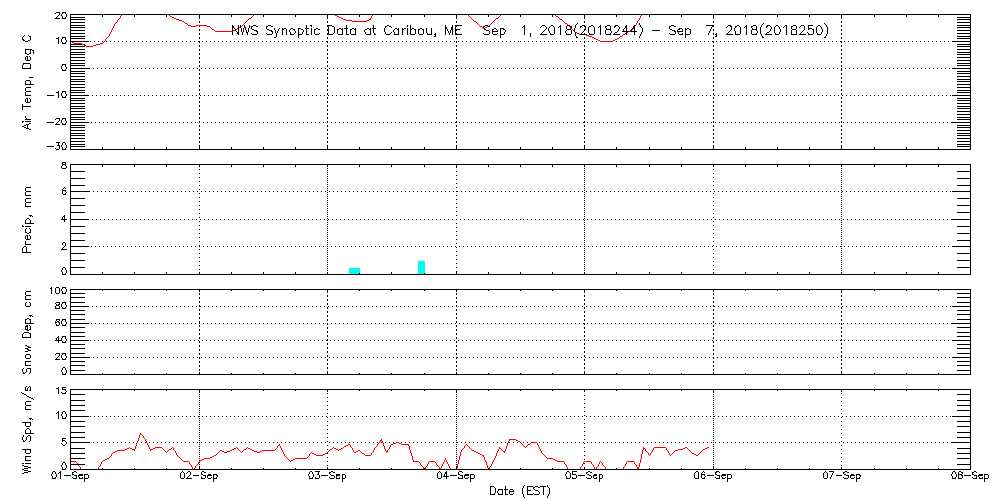Select the 03-Sep date tick label

coord(328,477)
